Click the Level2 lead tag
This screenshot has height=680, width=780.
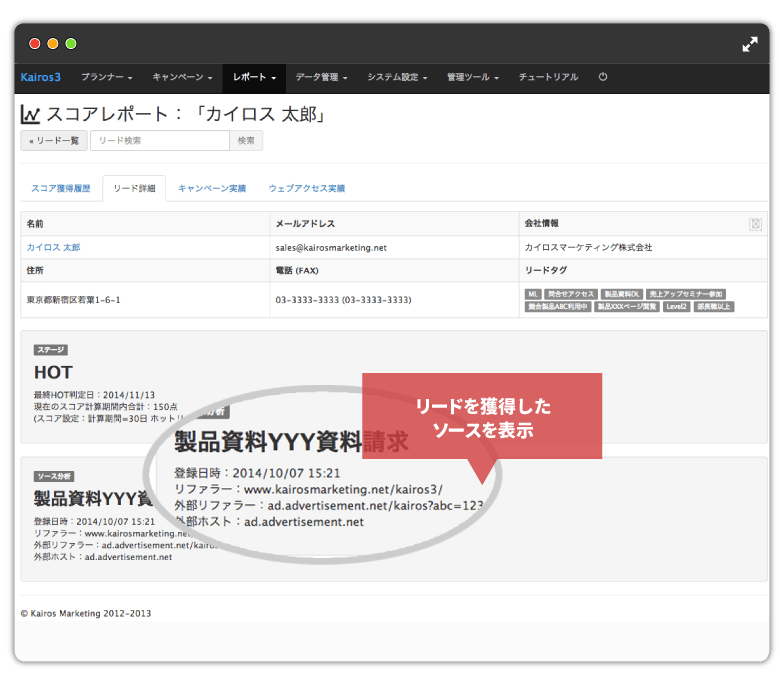pyautogui.click(x=677, y=307)
